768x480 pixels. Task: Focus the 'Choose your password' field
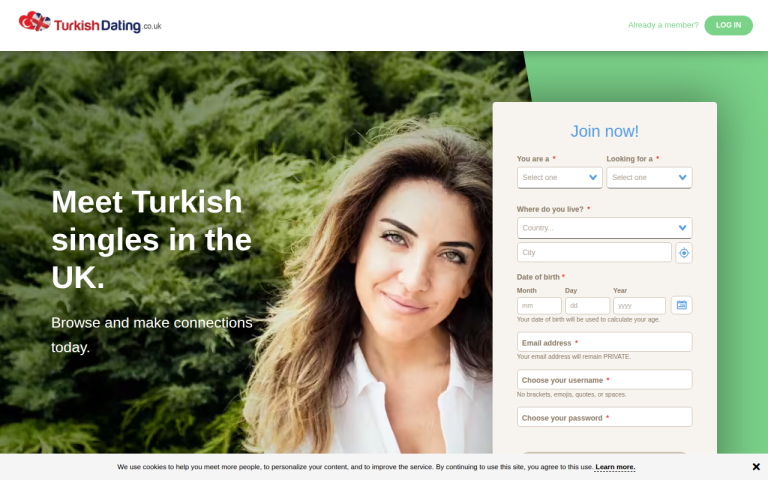[x=604, y=417]
